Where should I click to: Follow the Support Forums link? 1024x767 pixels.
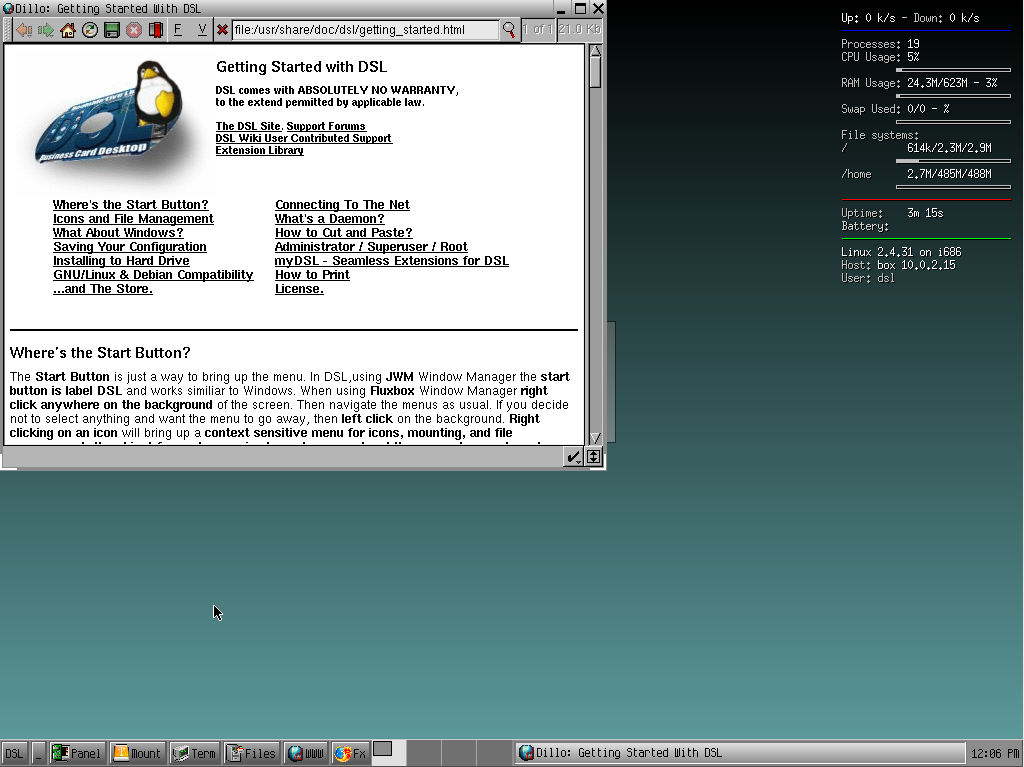click(324, 126)
